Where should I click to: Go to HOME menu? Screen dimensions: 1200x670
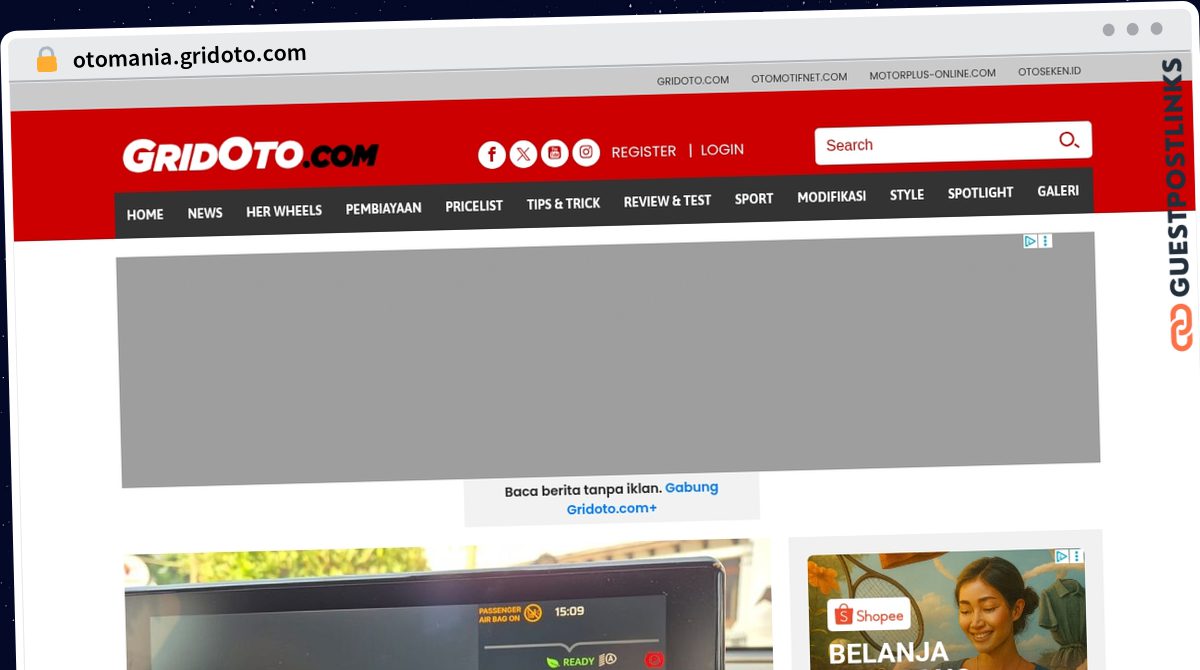145,214
